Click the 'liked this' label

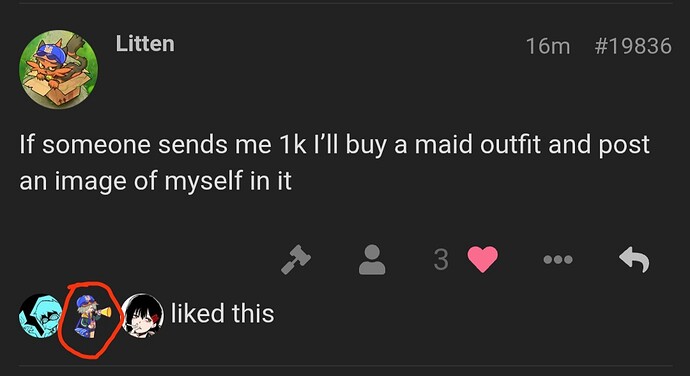[x=222, y=313]
